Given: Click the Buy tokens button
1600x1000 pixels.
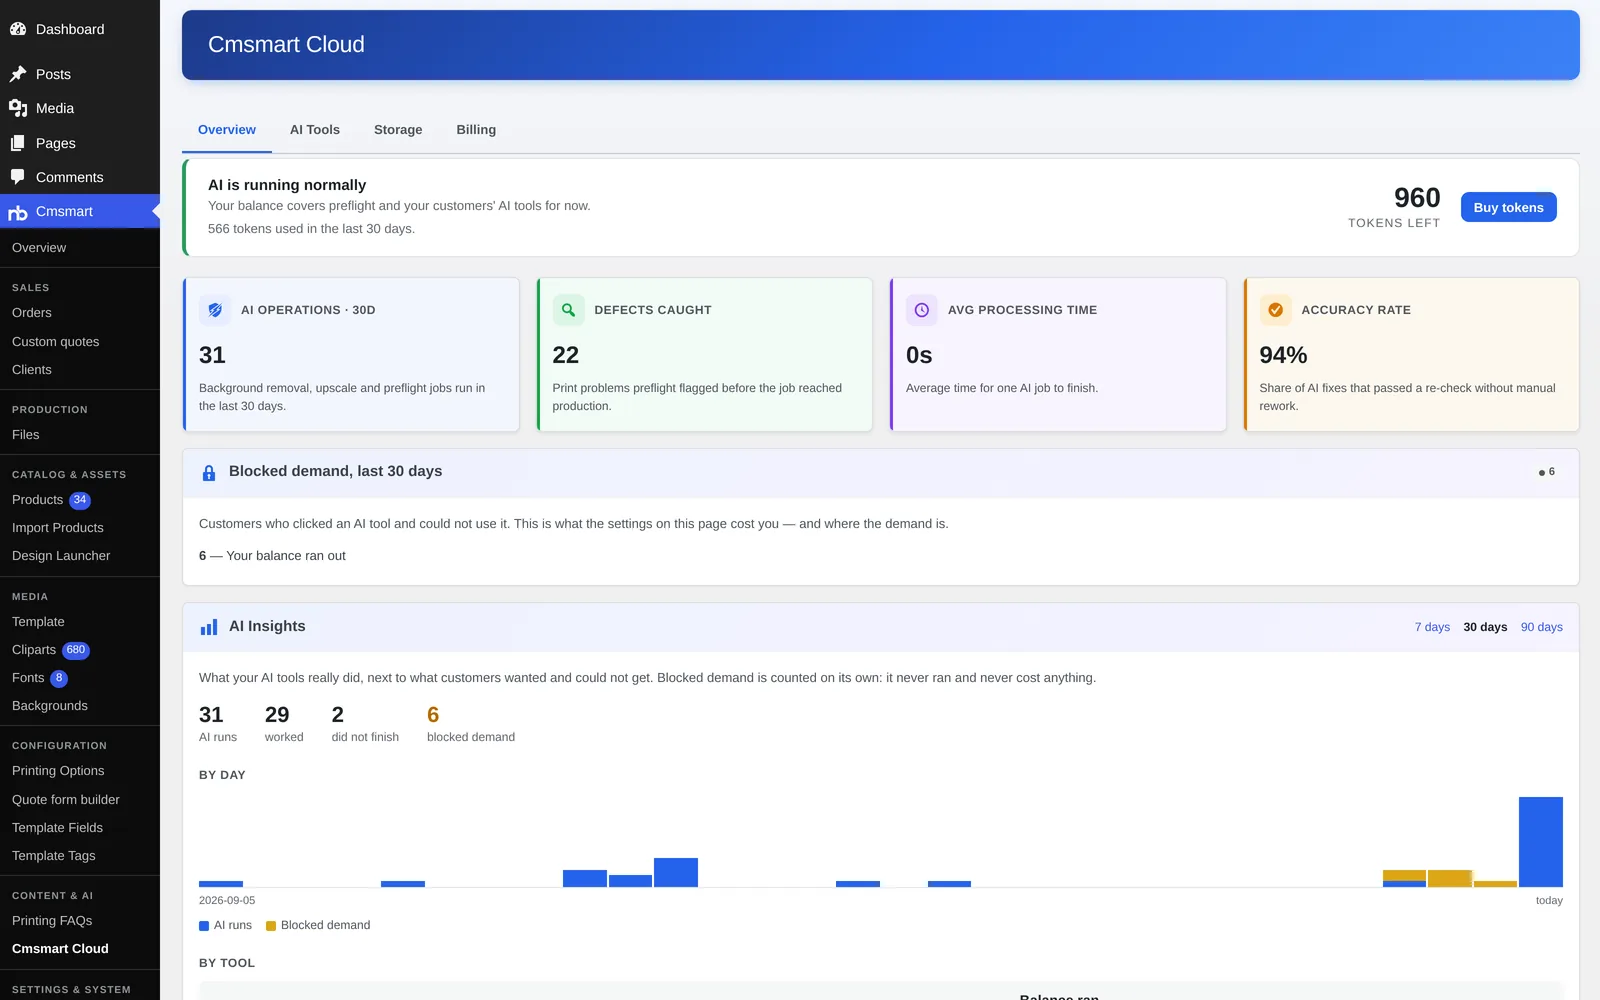Looking at the screenshot, I should pyautogui.click(x=1508, y=207).
